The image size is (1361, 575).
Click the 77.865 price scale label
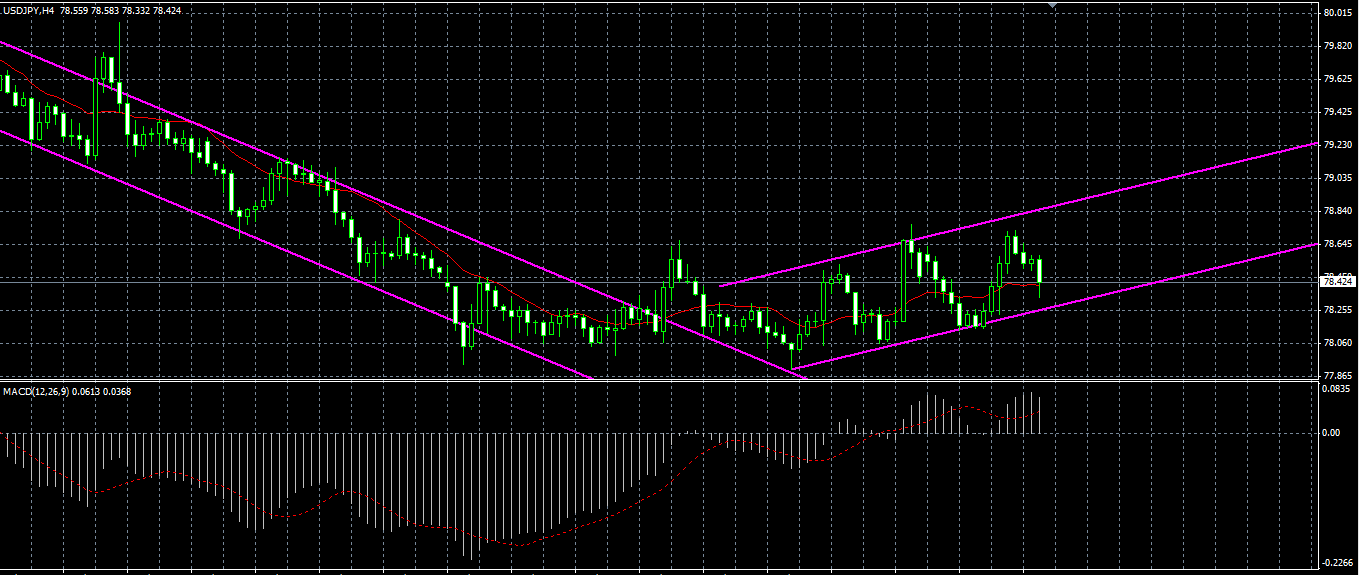1337,376
